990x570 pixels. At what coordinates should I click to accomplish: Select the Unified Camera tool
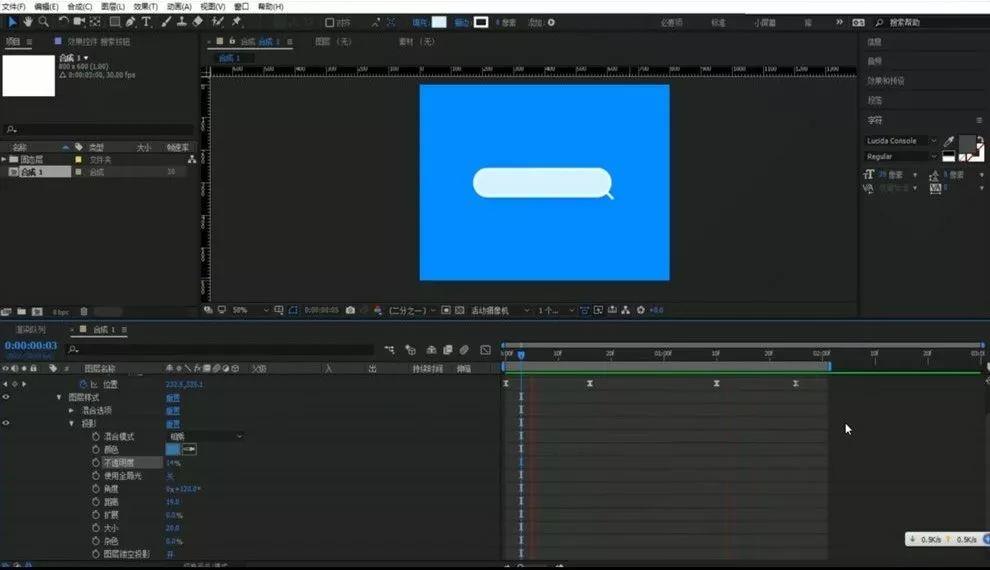pos(79,22)
